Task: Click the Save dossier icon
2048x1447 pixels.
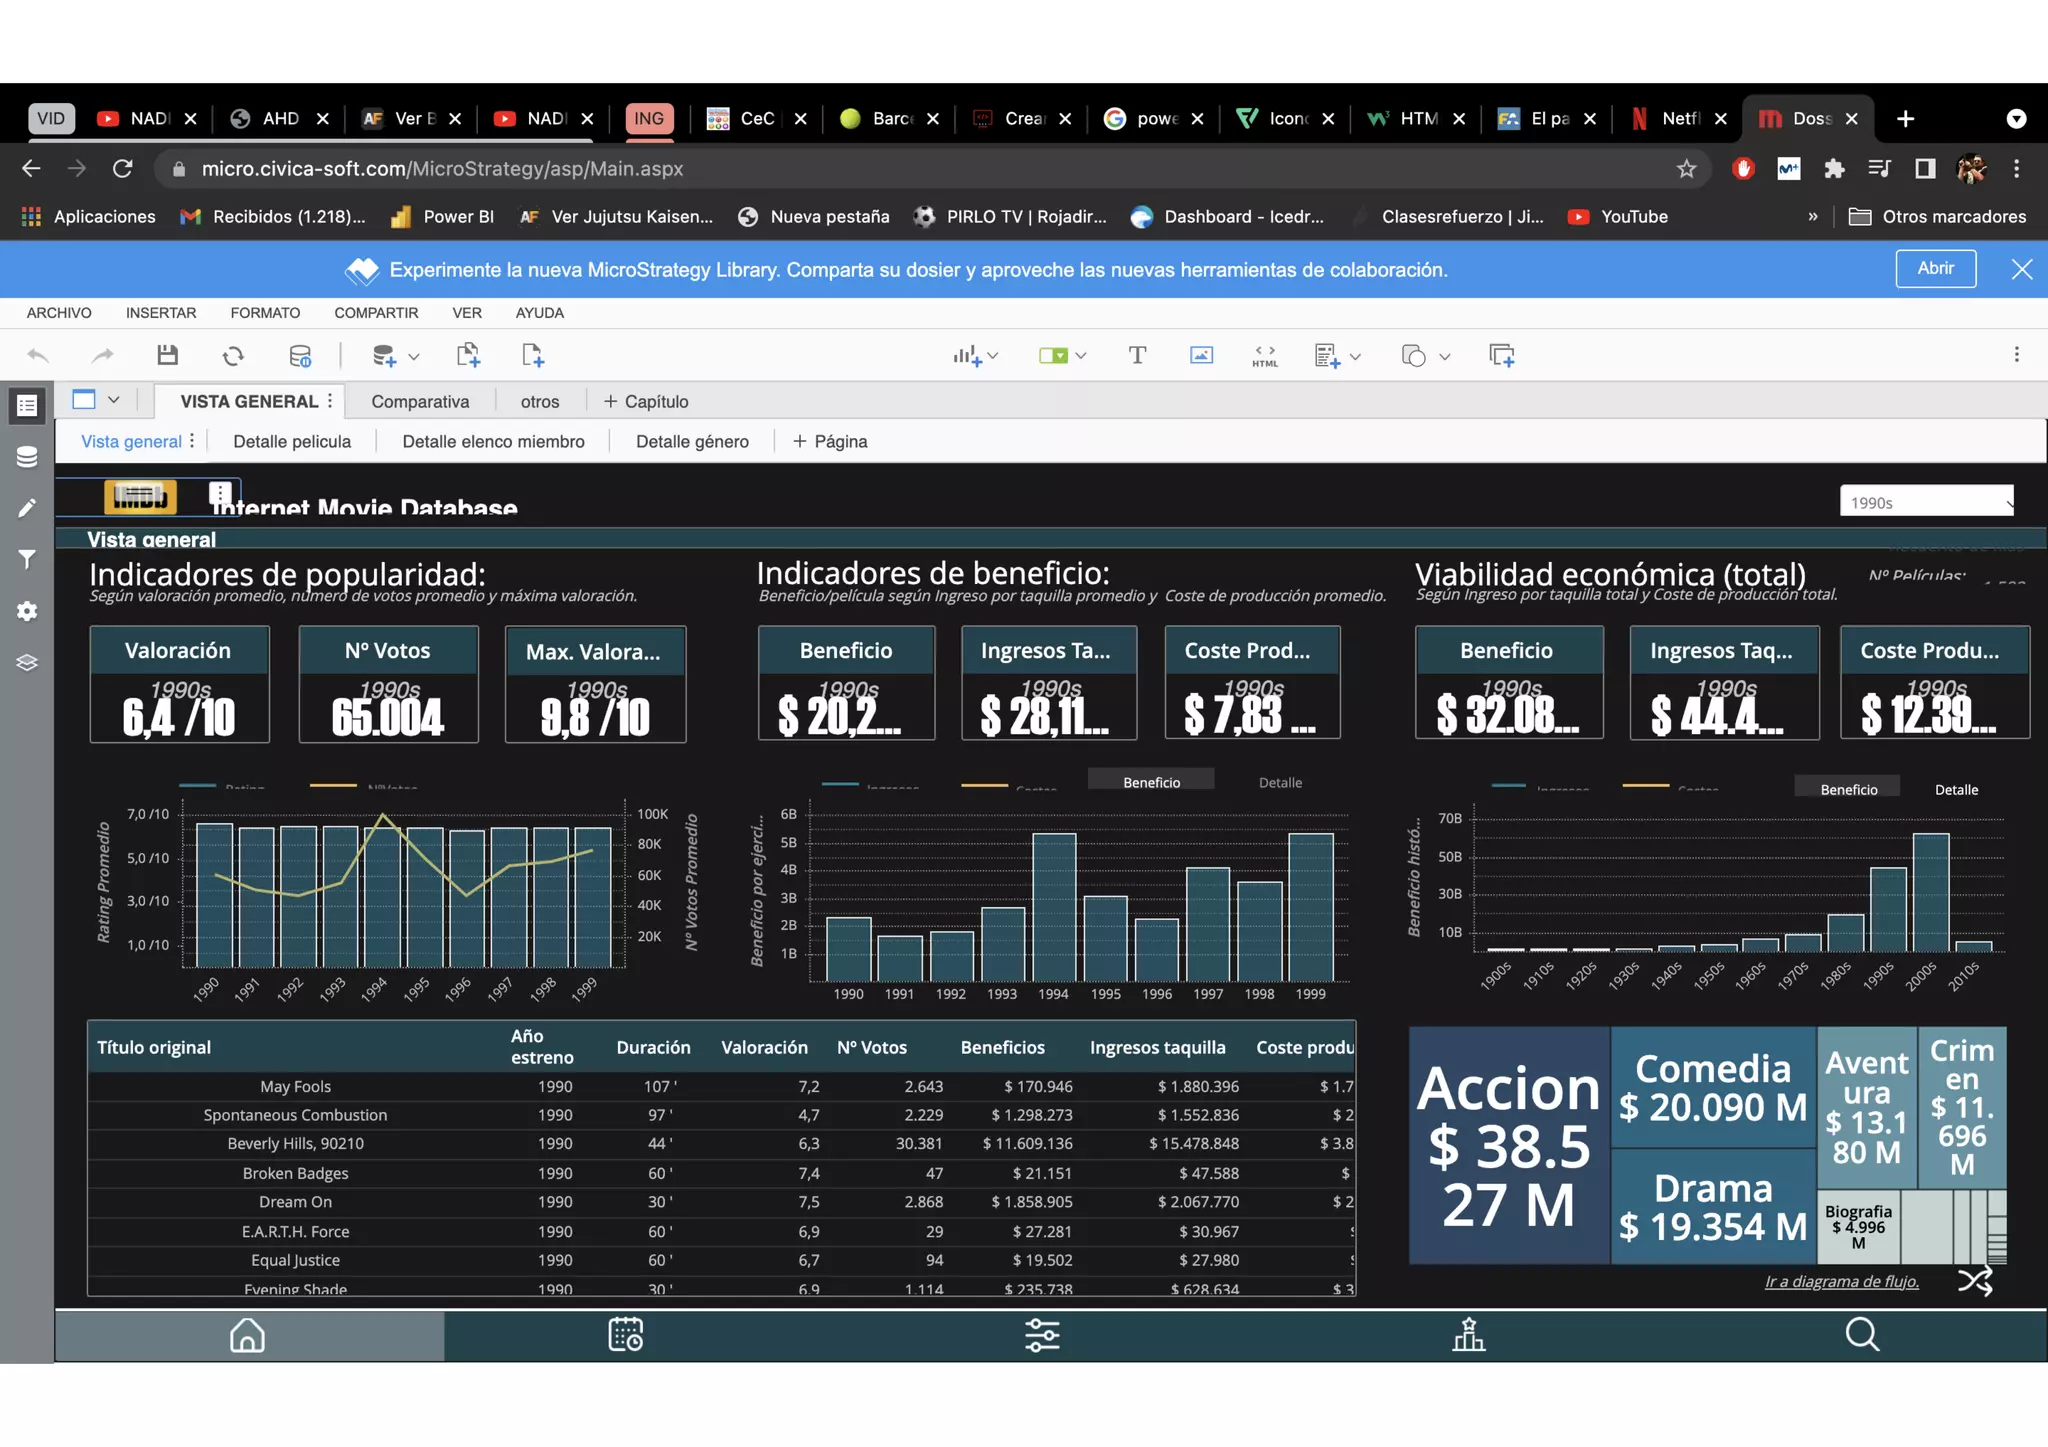Action: pos(167,355)
